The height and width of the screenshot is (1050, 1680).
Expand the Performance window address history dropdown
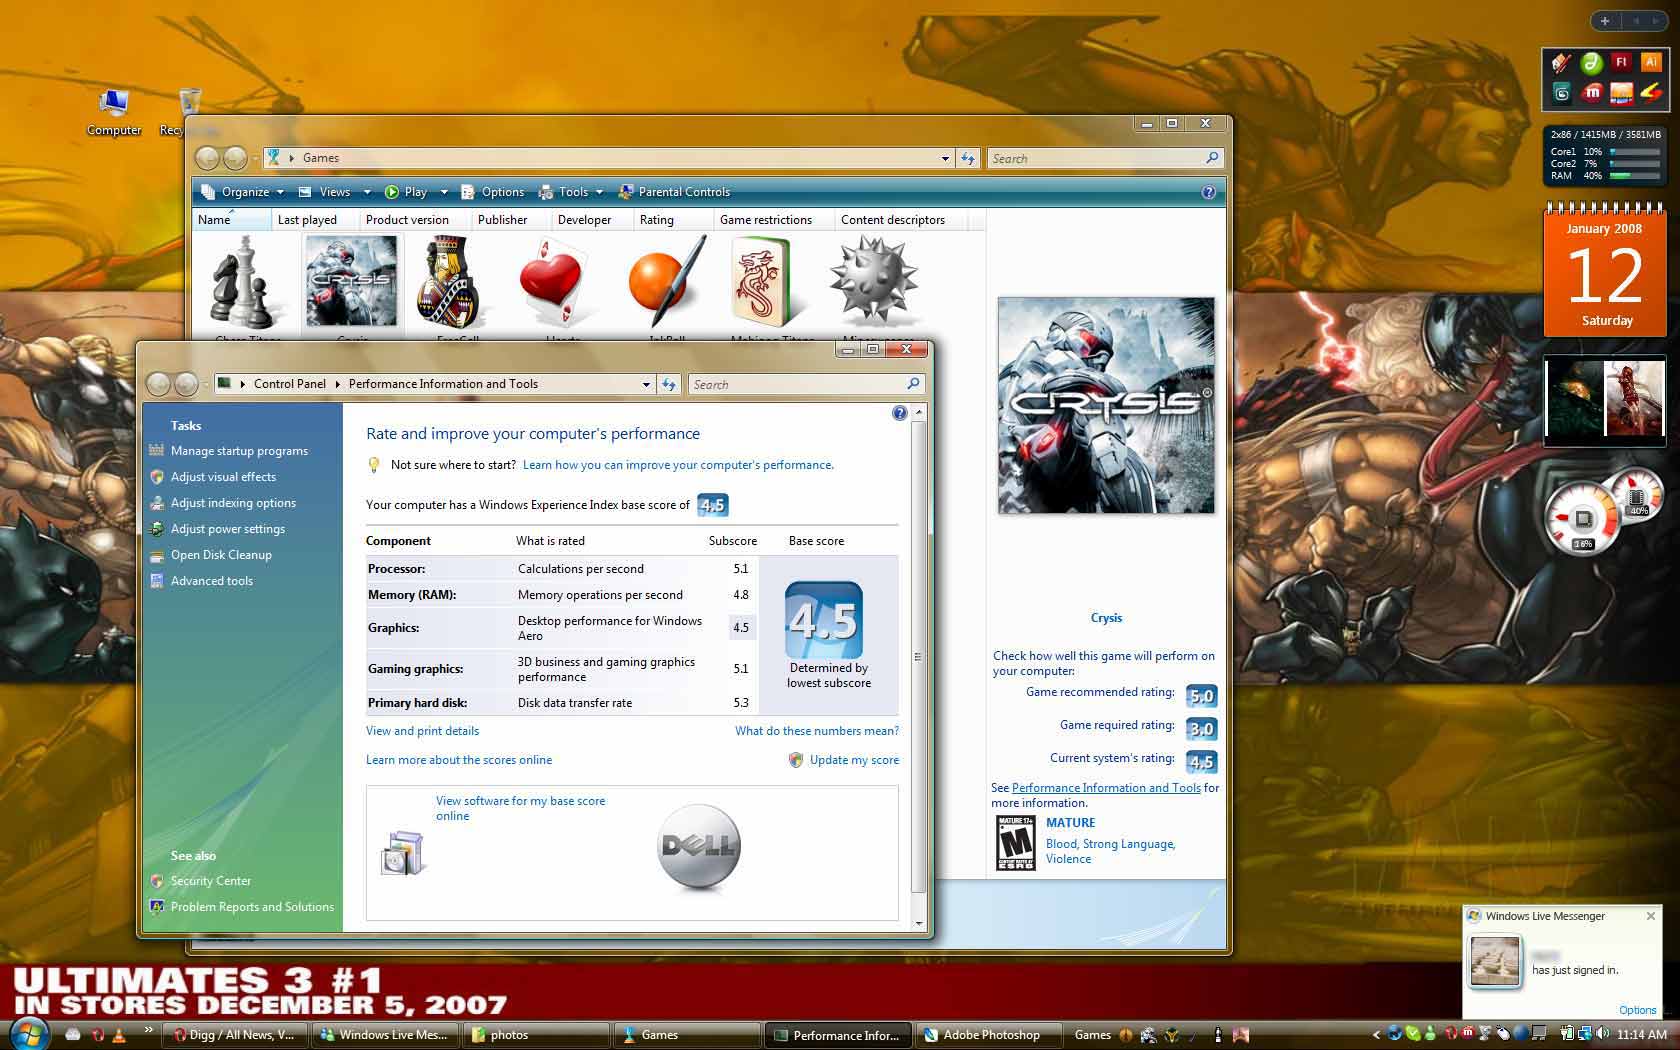pyautogui.click(x=647, y=384)
